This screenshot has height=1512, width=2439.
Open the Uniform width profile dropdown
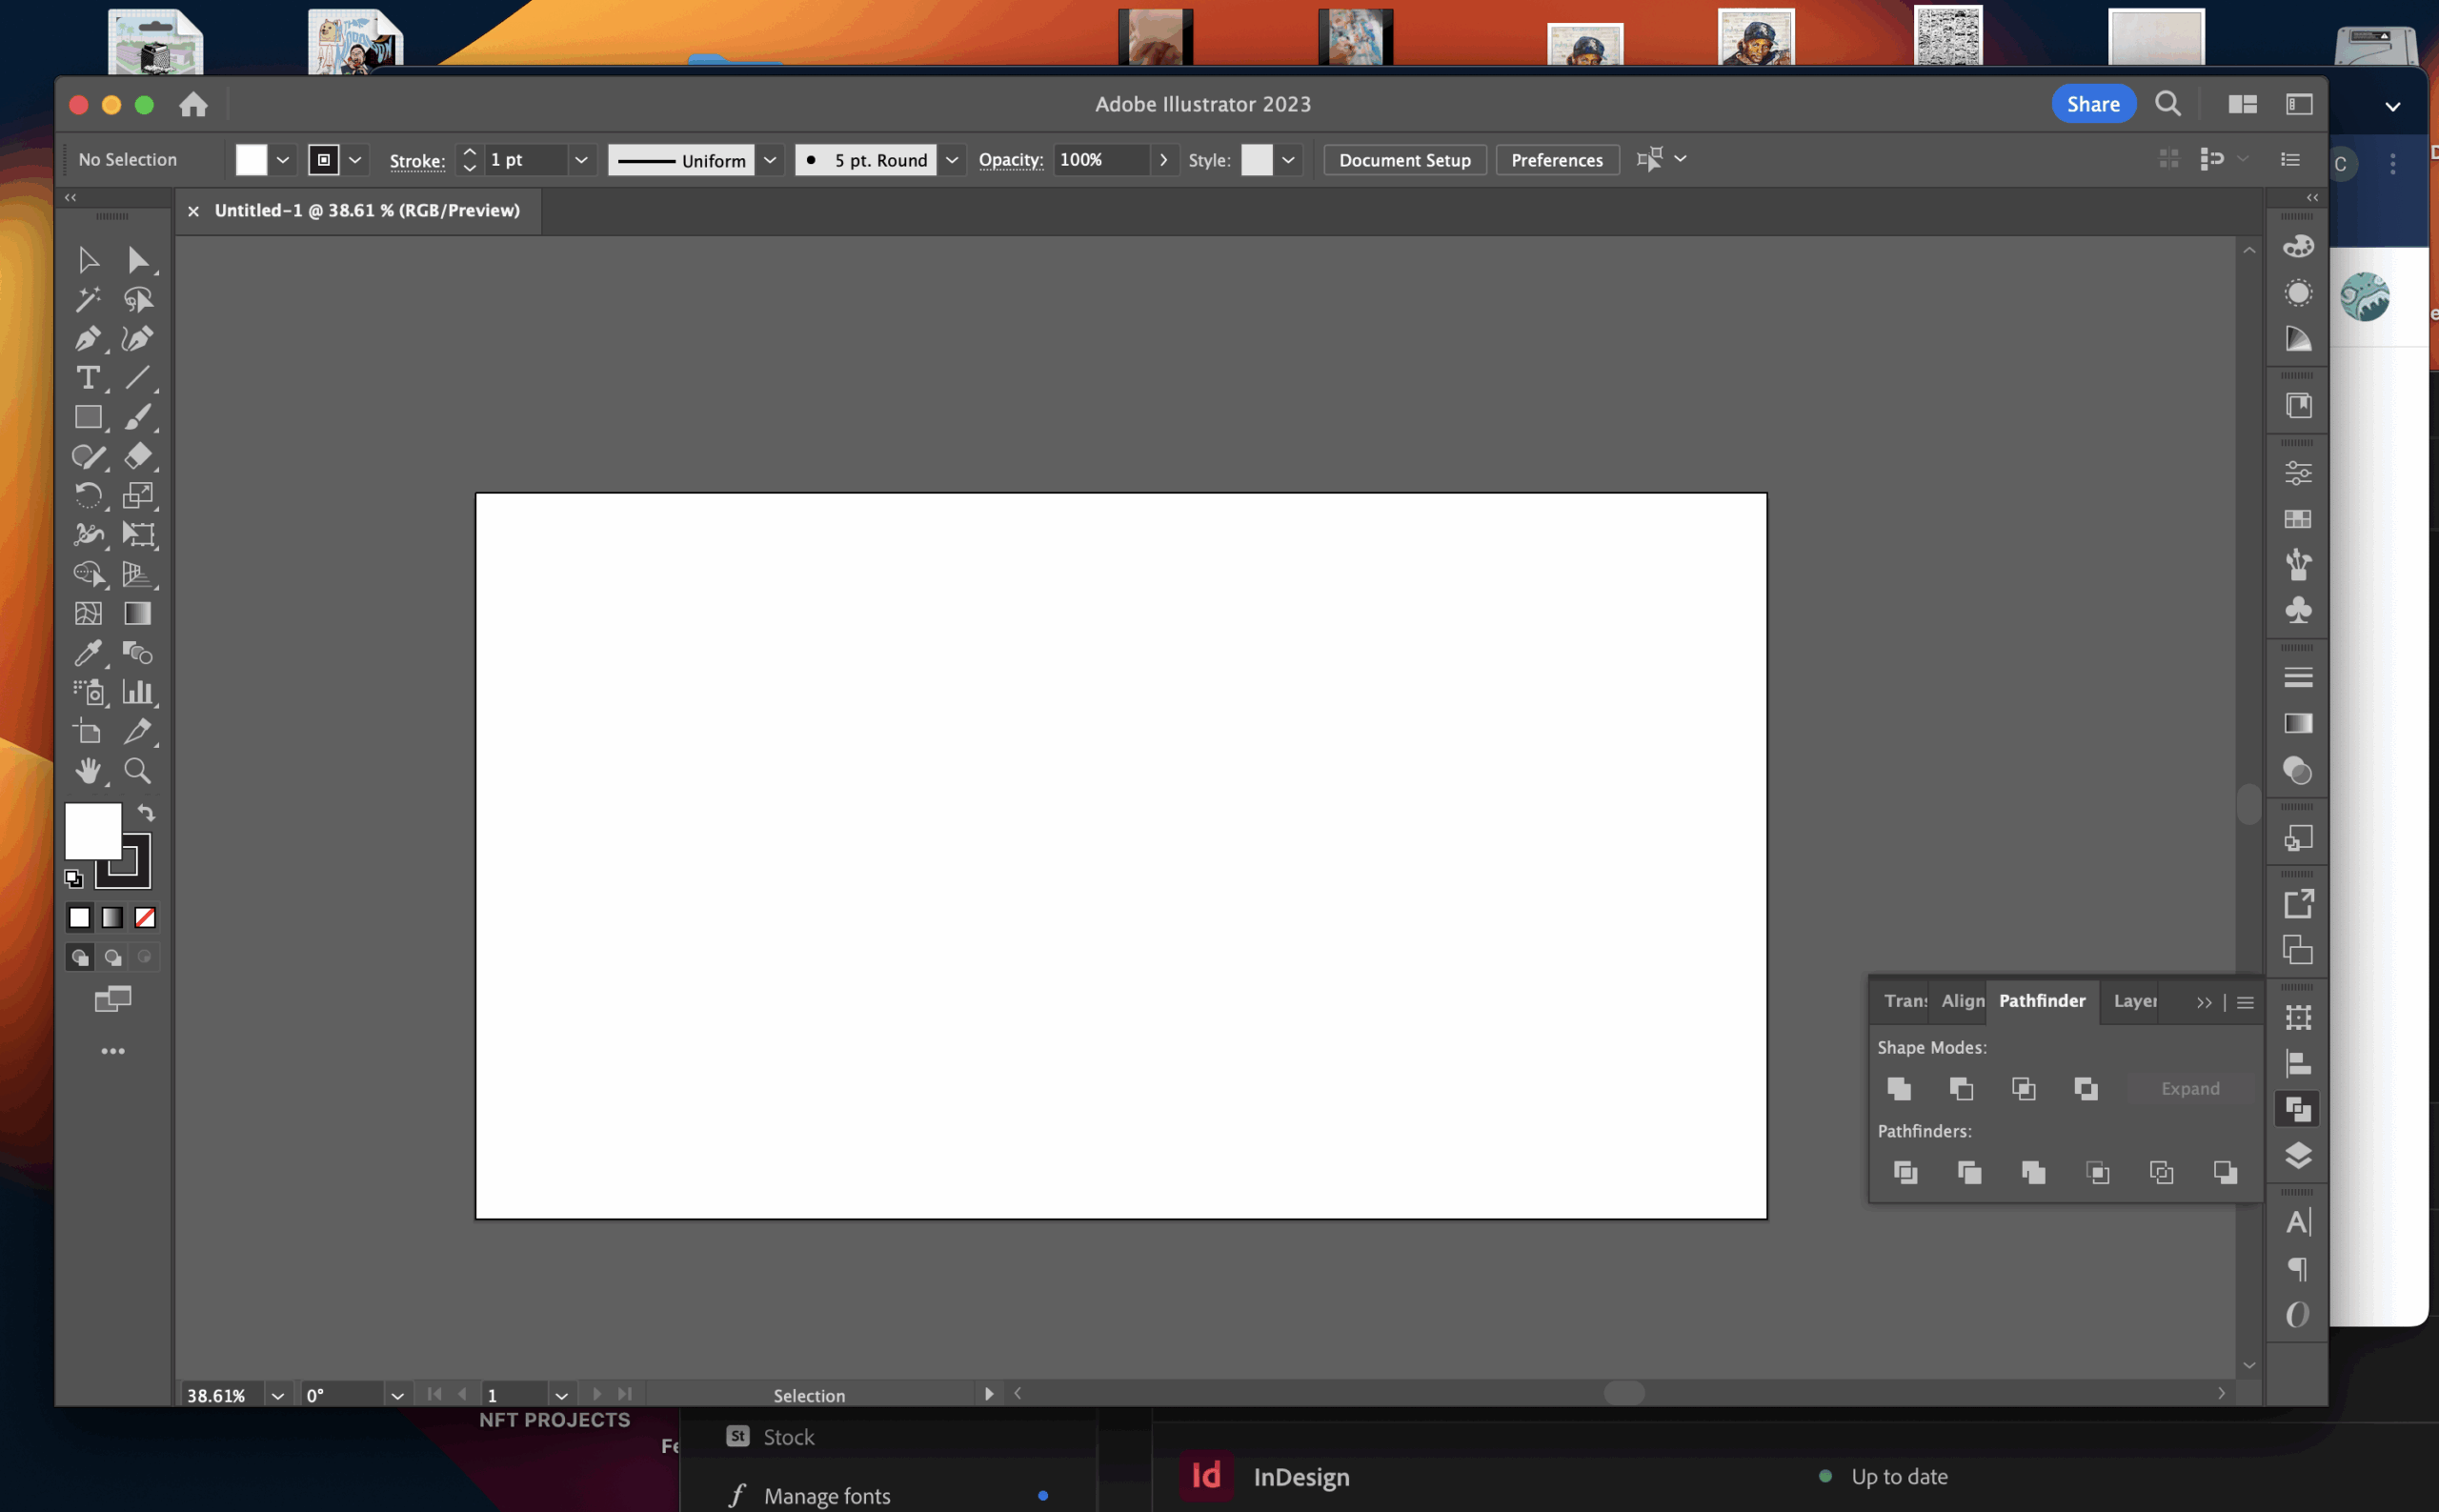click(769, 159)
